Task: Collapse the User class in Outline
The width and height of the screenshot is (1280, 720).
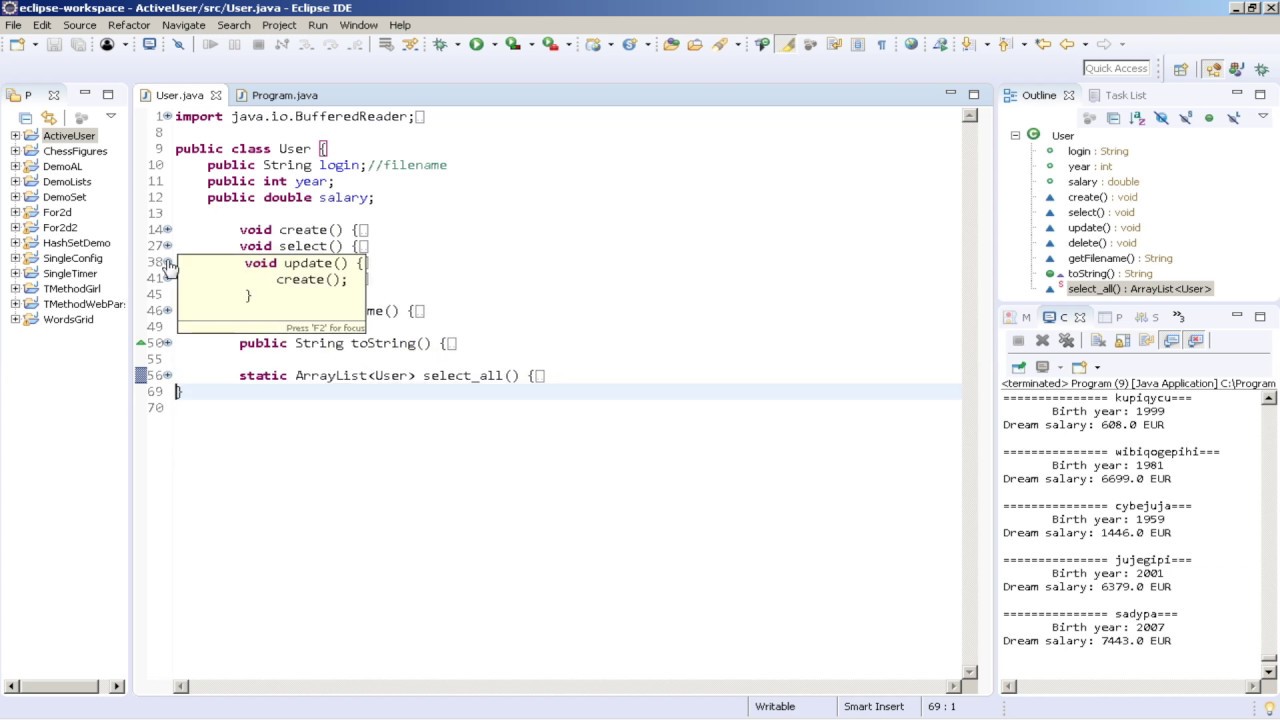Action: tap(1015, 135)
